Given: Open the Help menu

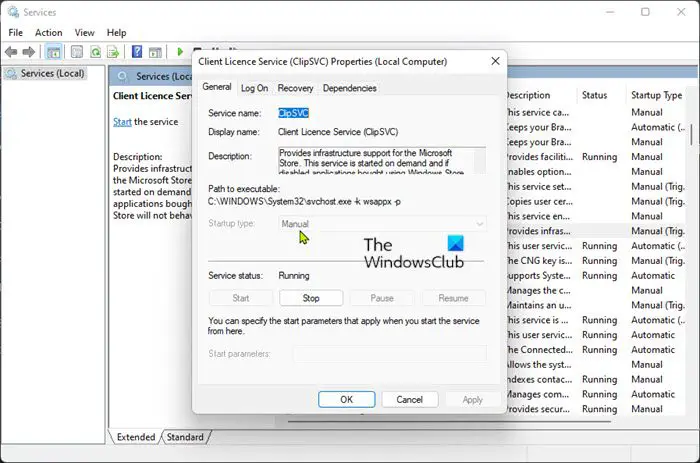Looking at the screenshot, I should 117,33.
